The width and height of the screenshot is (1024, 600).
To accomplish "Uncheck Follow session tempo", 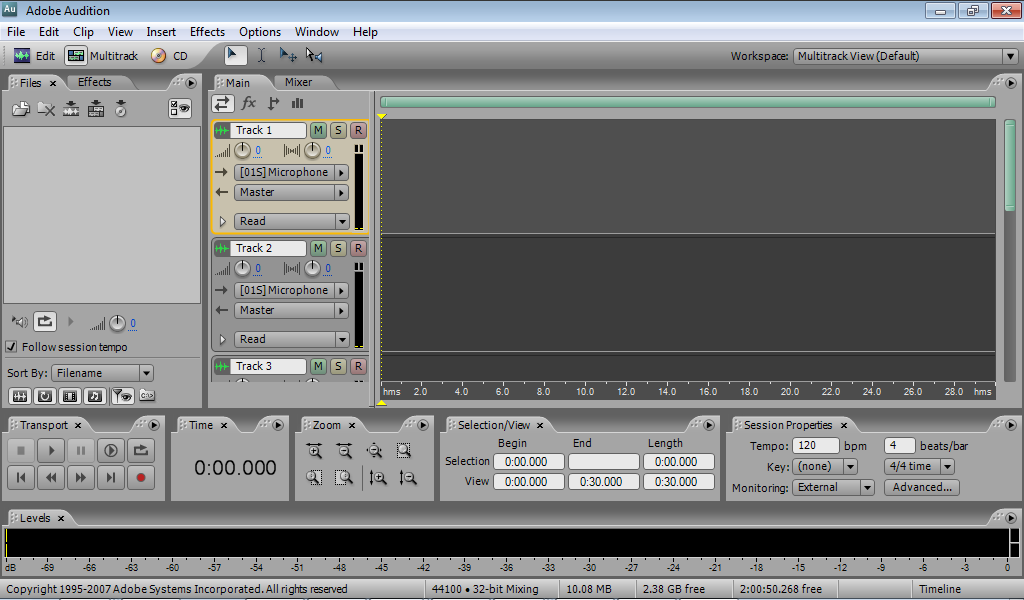I will coord(11,347).
